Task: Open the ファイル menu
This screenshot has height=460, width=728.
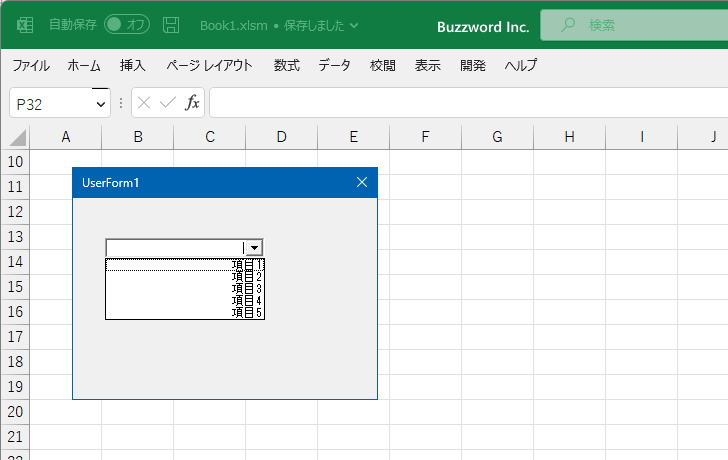Action: coord(31,65)
